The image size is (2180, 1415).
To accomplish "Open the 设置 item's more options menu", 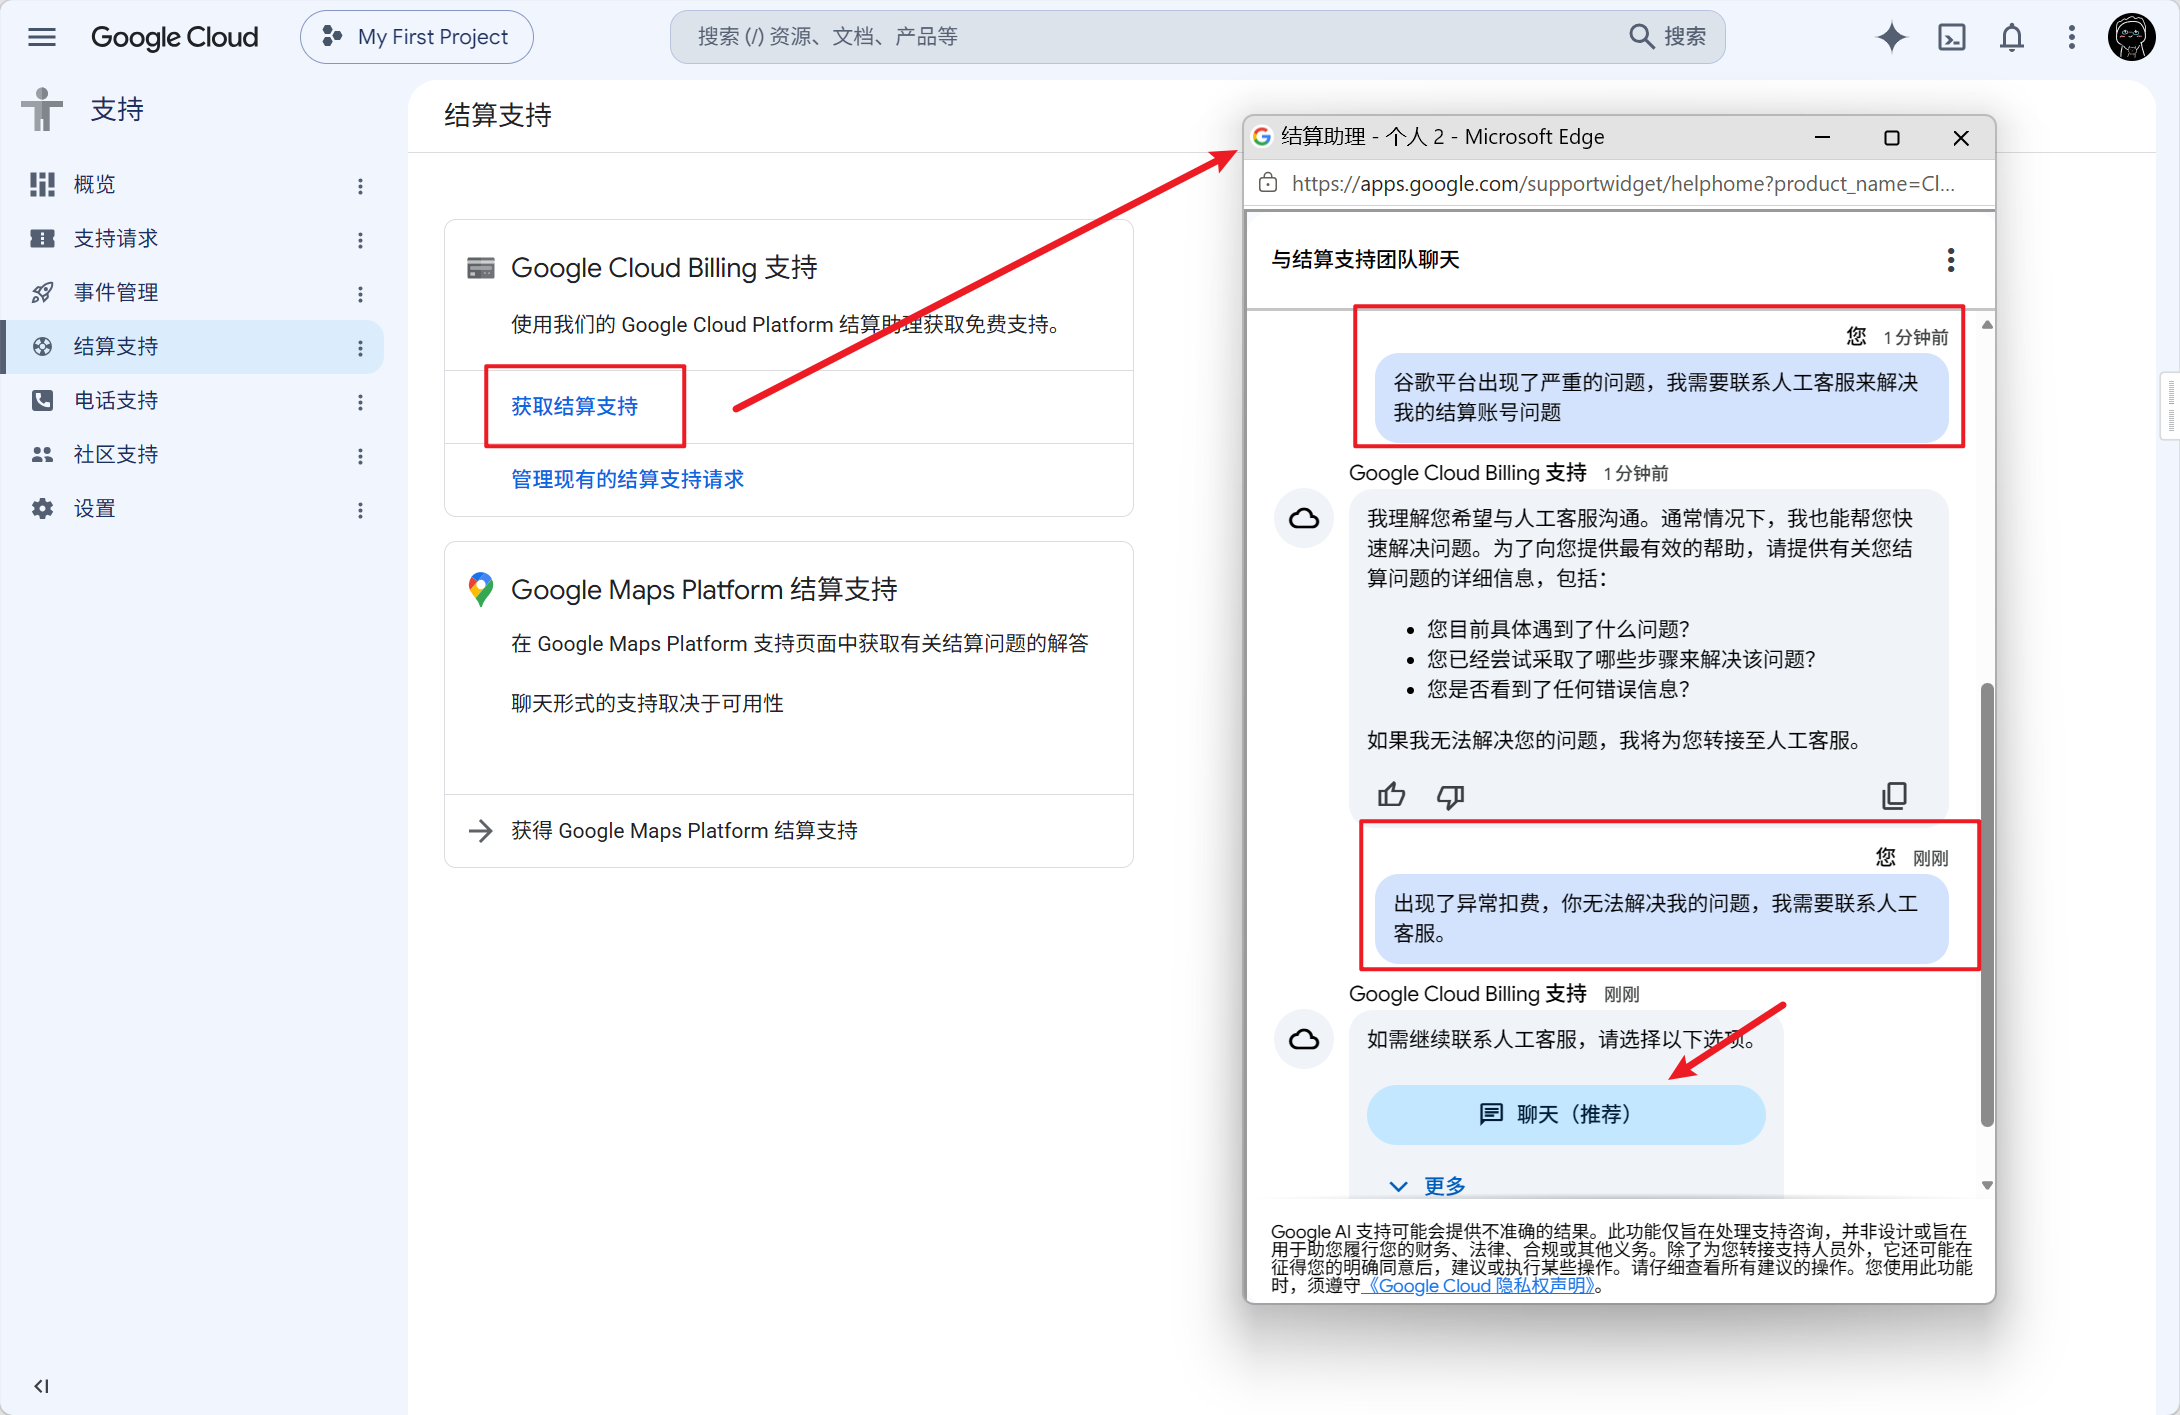I will click(360, 509).
